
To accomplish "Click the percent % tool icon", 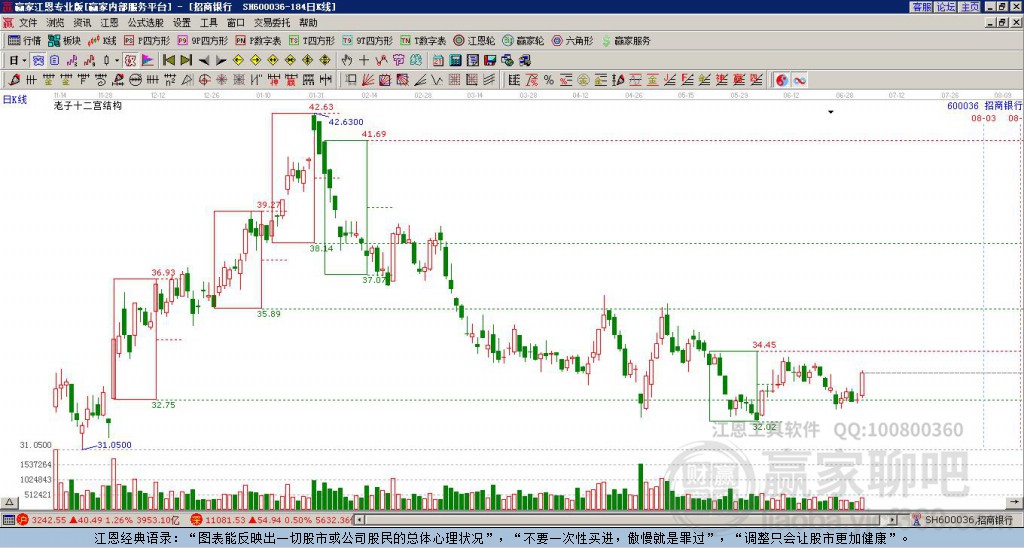I will tap(549, 80).
